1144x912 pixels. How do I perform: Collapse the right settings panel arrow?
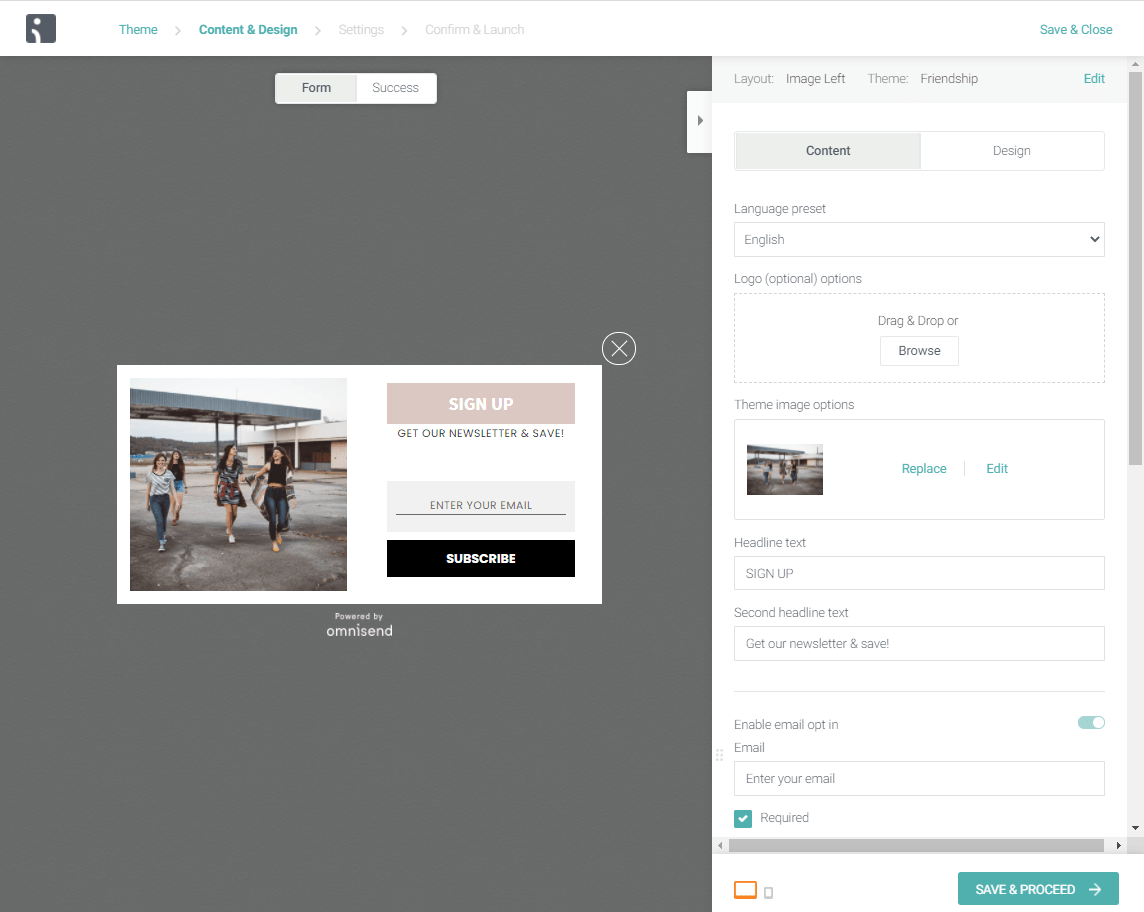pos(700,121)
